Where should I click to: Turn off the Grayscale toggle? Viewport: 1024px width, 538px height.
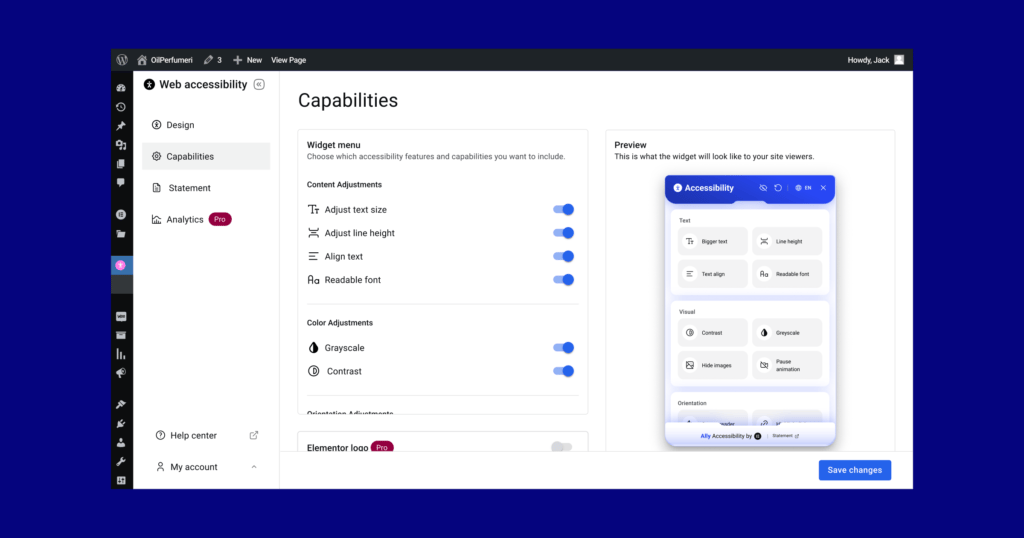click(x=564, y=348)
